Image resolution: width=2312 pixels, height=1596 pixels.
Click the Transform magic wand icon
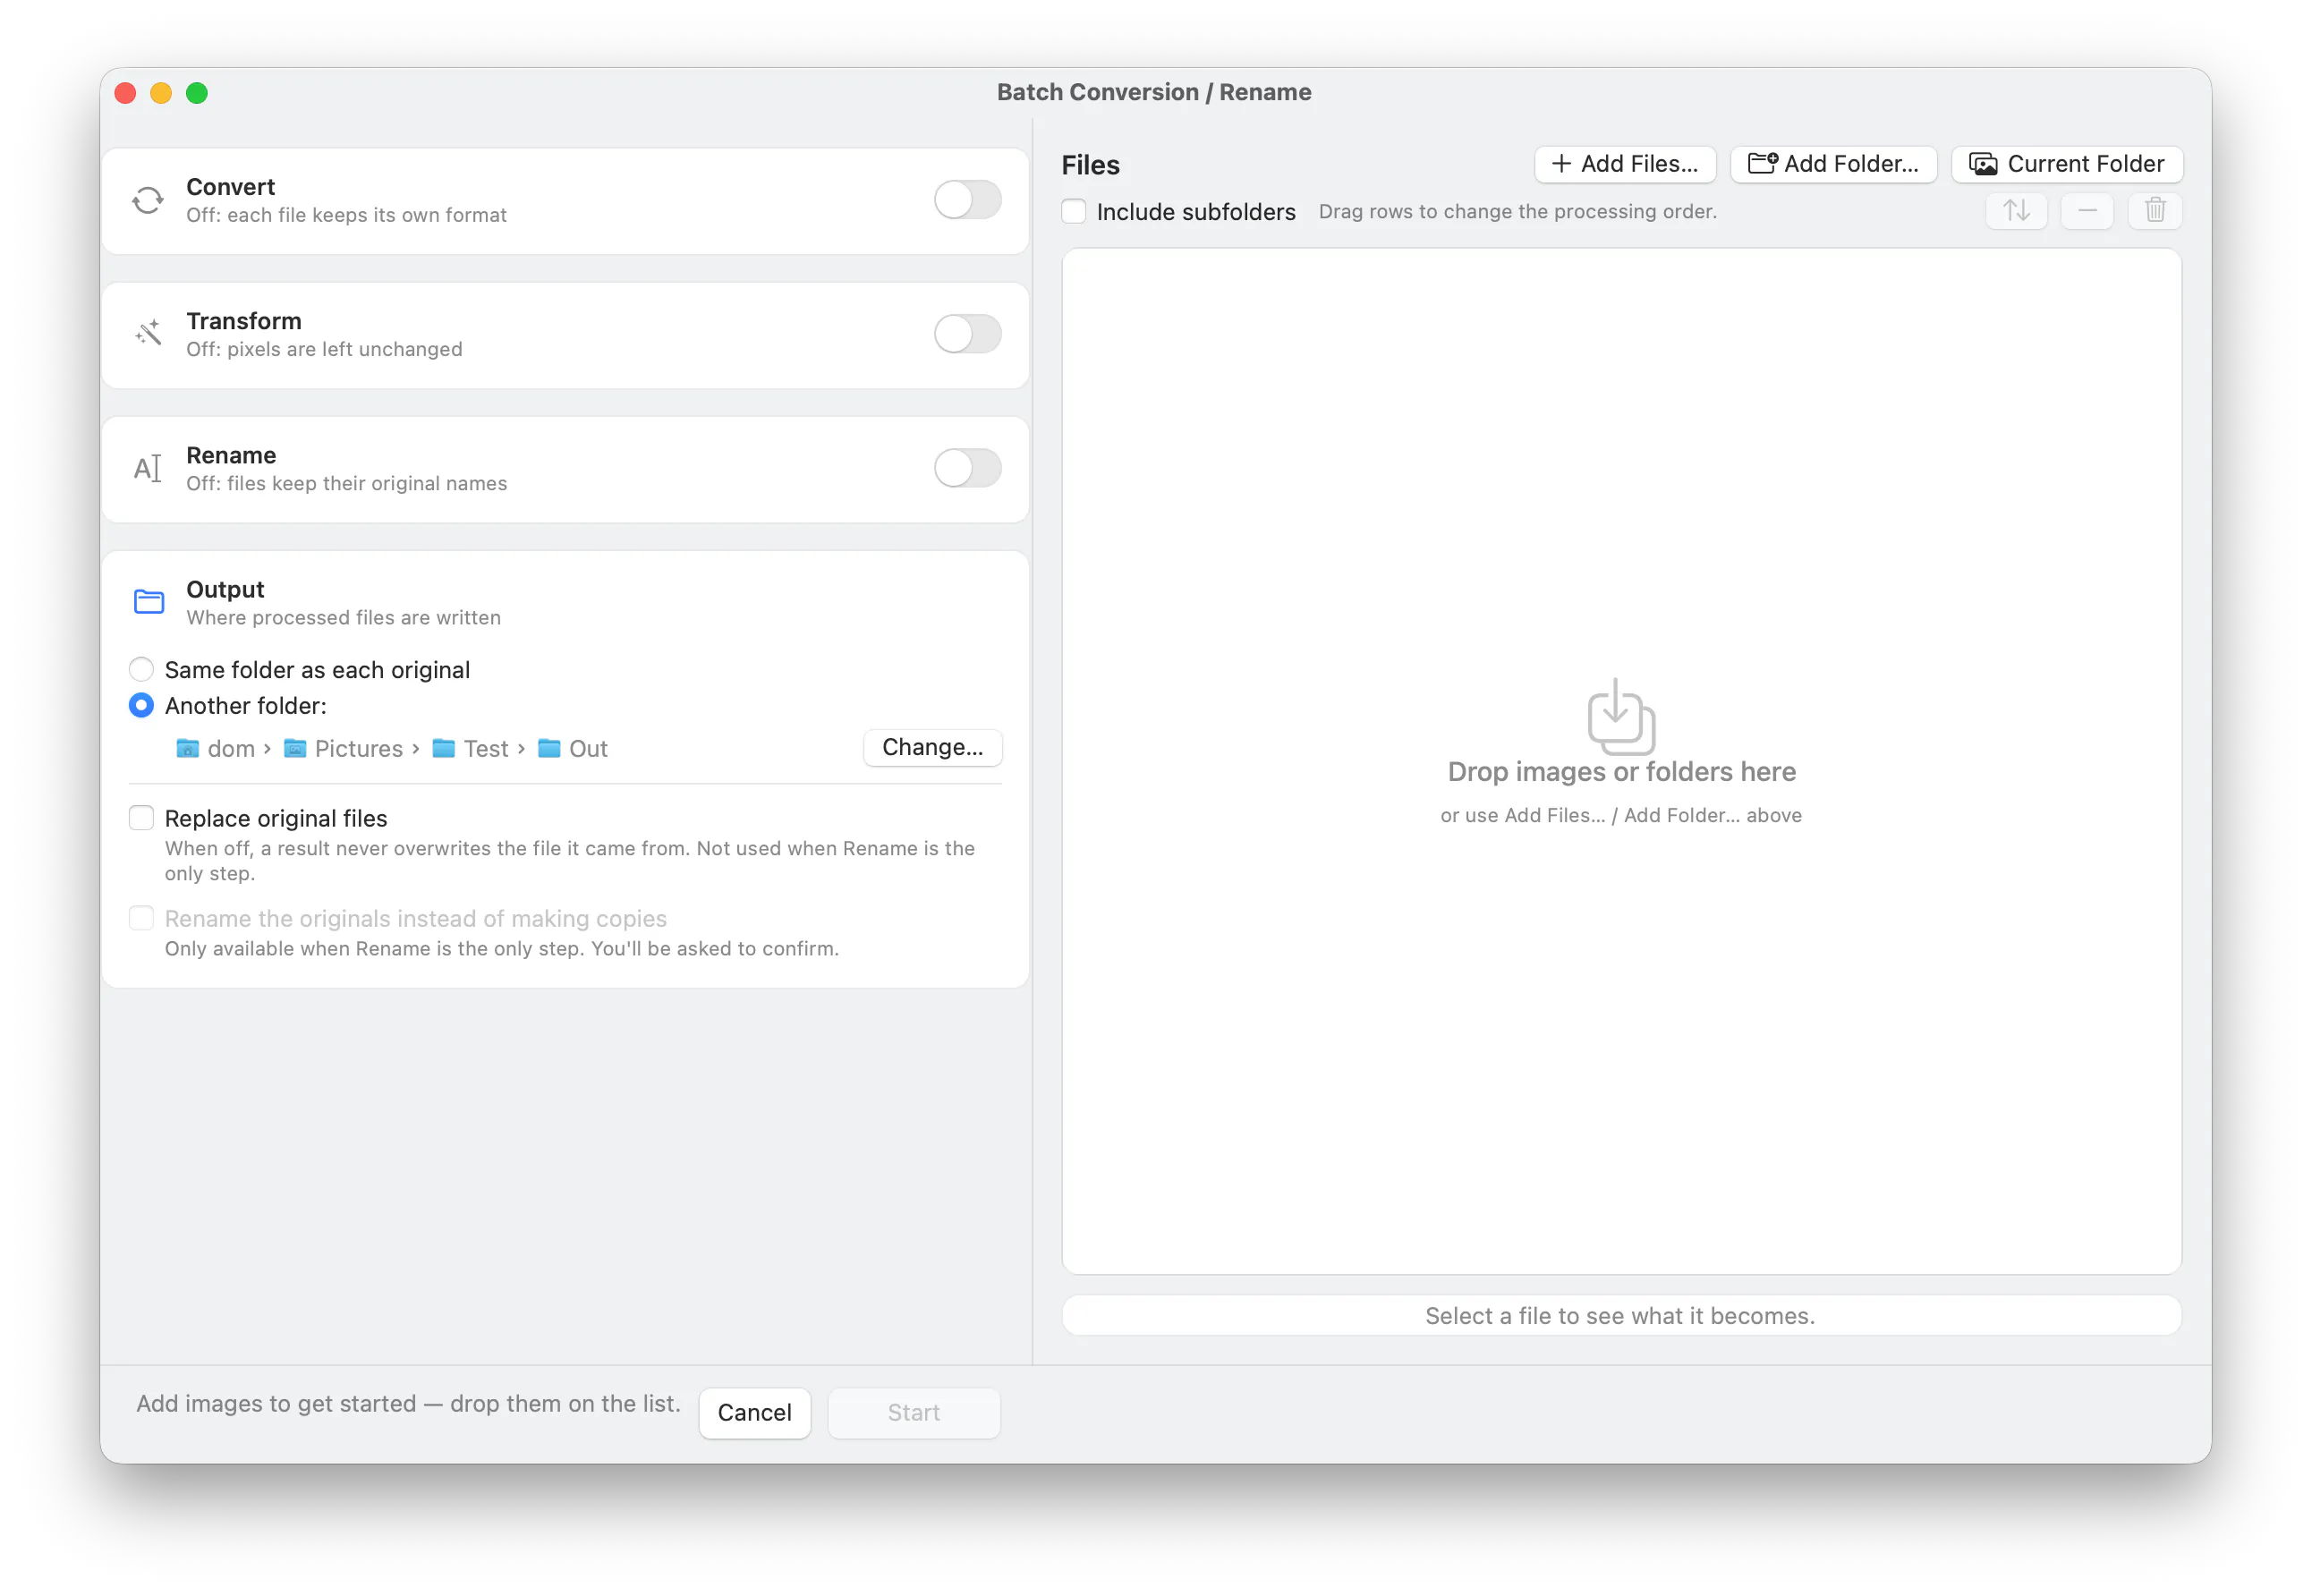click(148, 334)
